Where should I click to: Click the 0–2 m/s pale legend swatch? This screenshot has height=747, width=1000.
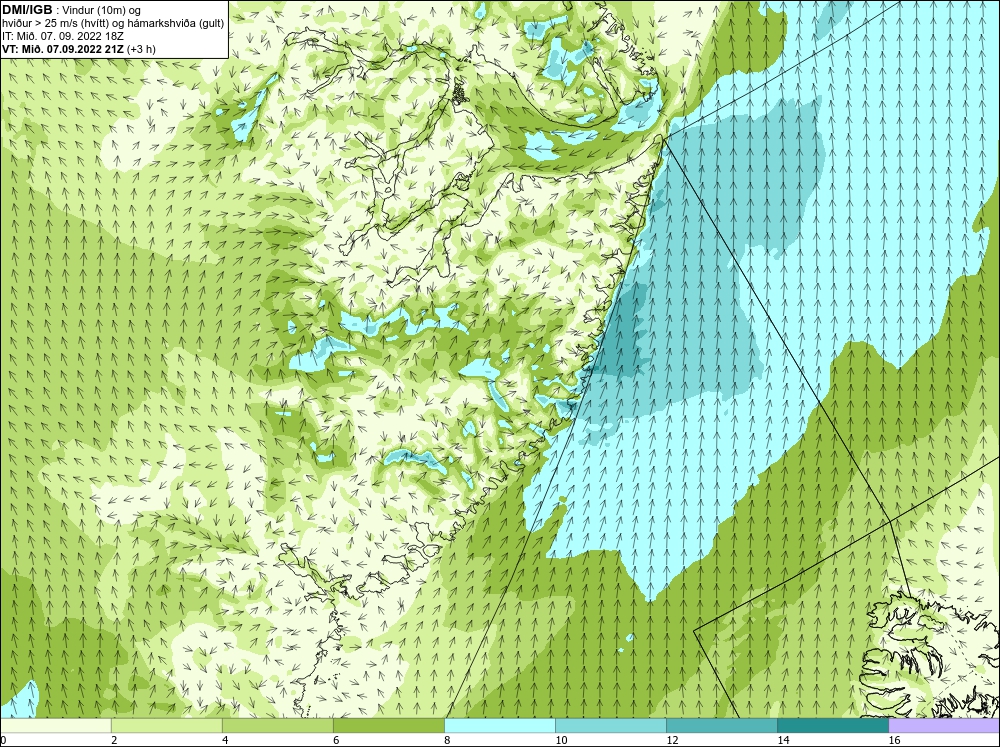point(55,725)
